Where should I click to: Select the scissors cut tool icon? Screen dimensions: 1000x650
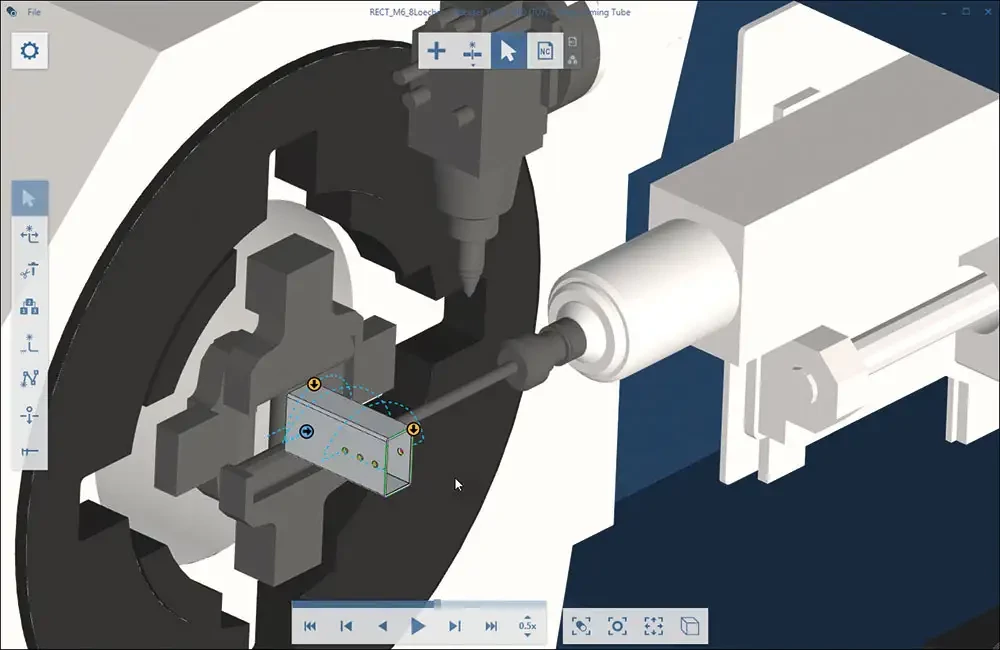[29, 270]
